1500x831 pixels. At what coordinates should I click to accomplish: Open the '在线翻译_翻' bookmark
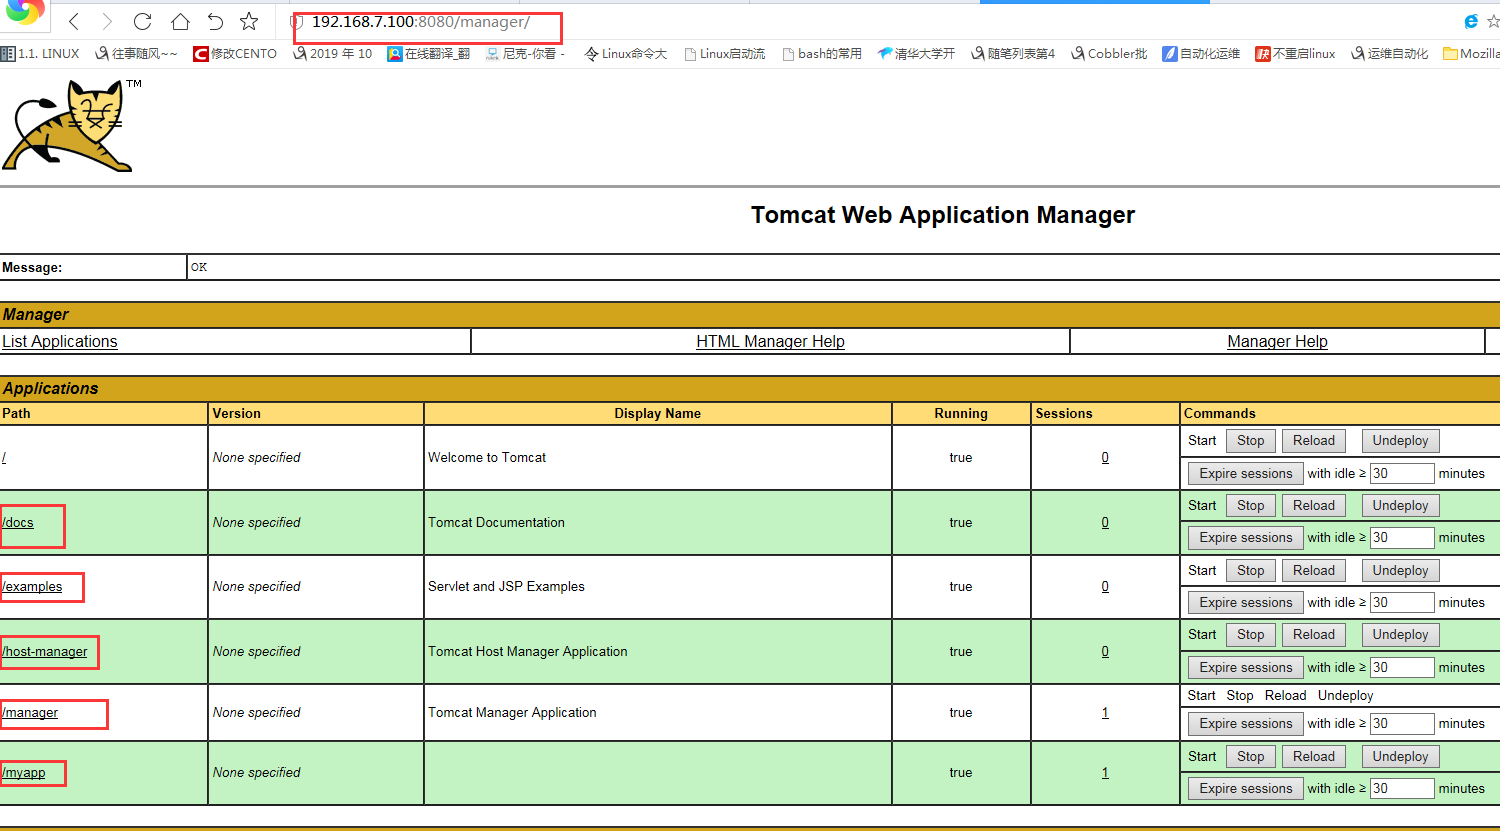pos(429,54)
